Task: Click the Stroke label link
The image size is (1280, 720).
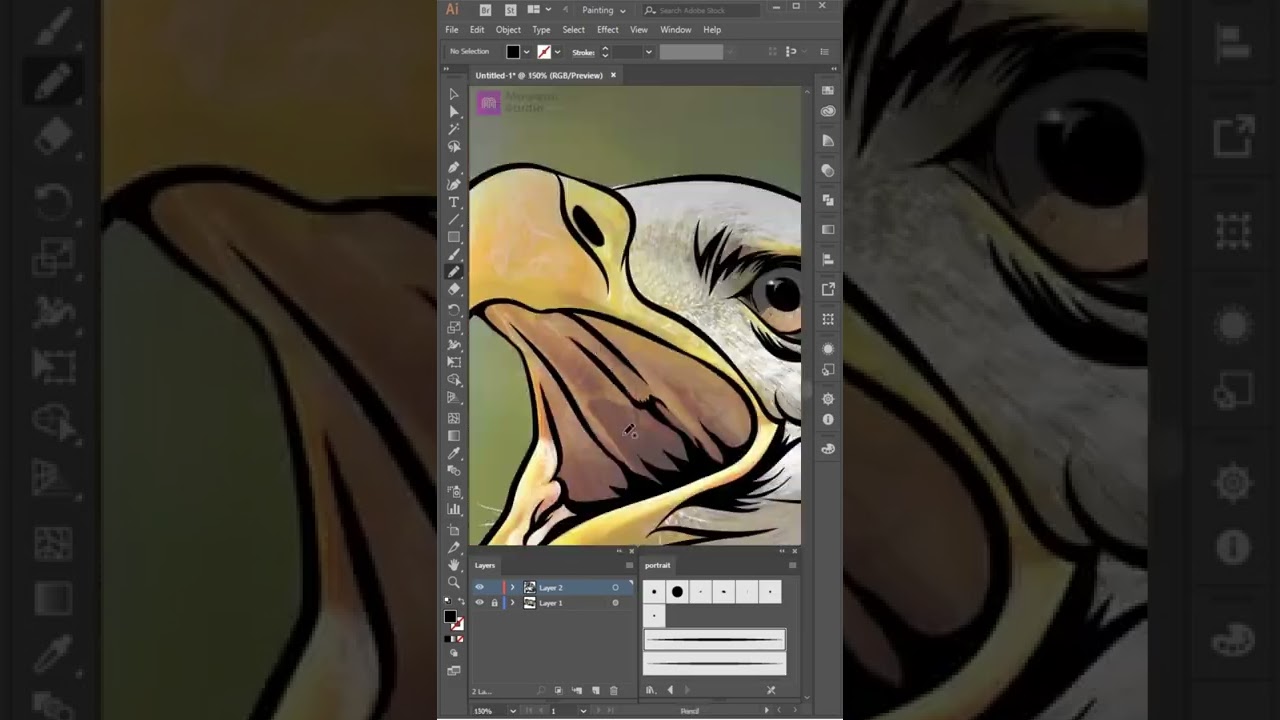Action: pyautogui.click(x=583, y=52)
